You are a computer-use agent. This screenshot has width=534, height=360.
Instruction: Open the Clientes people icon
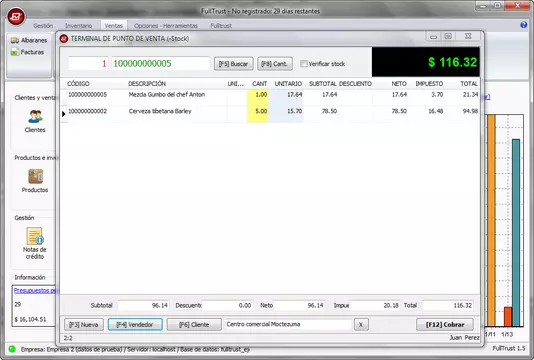tap(35, 116)
